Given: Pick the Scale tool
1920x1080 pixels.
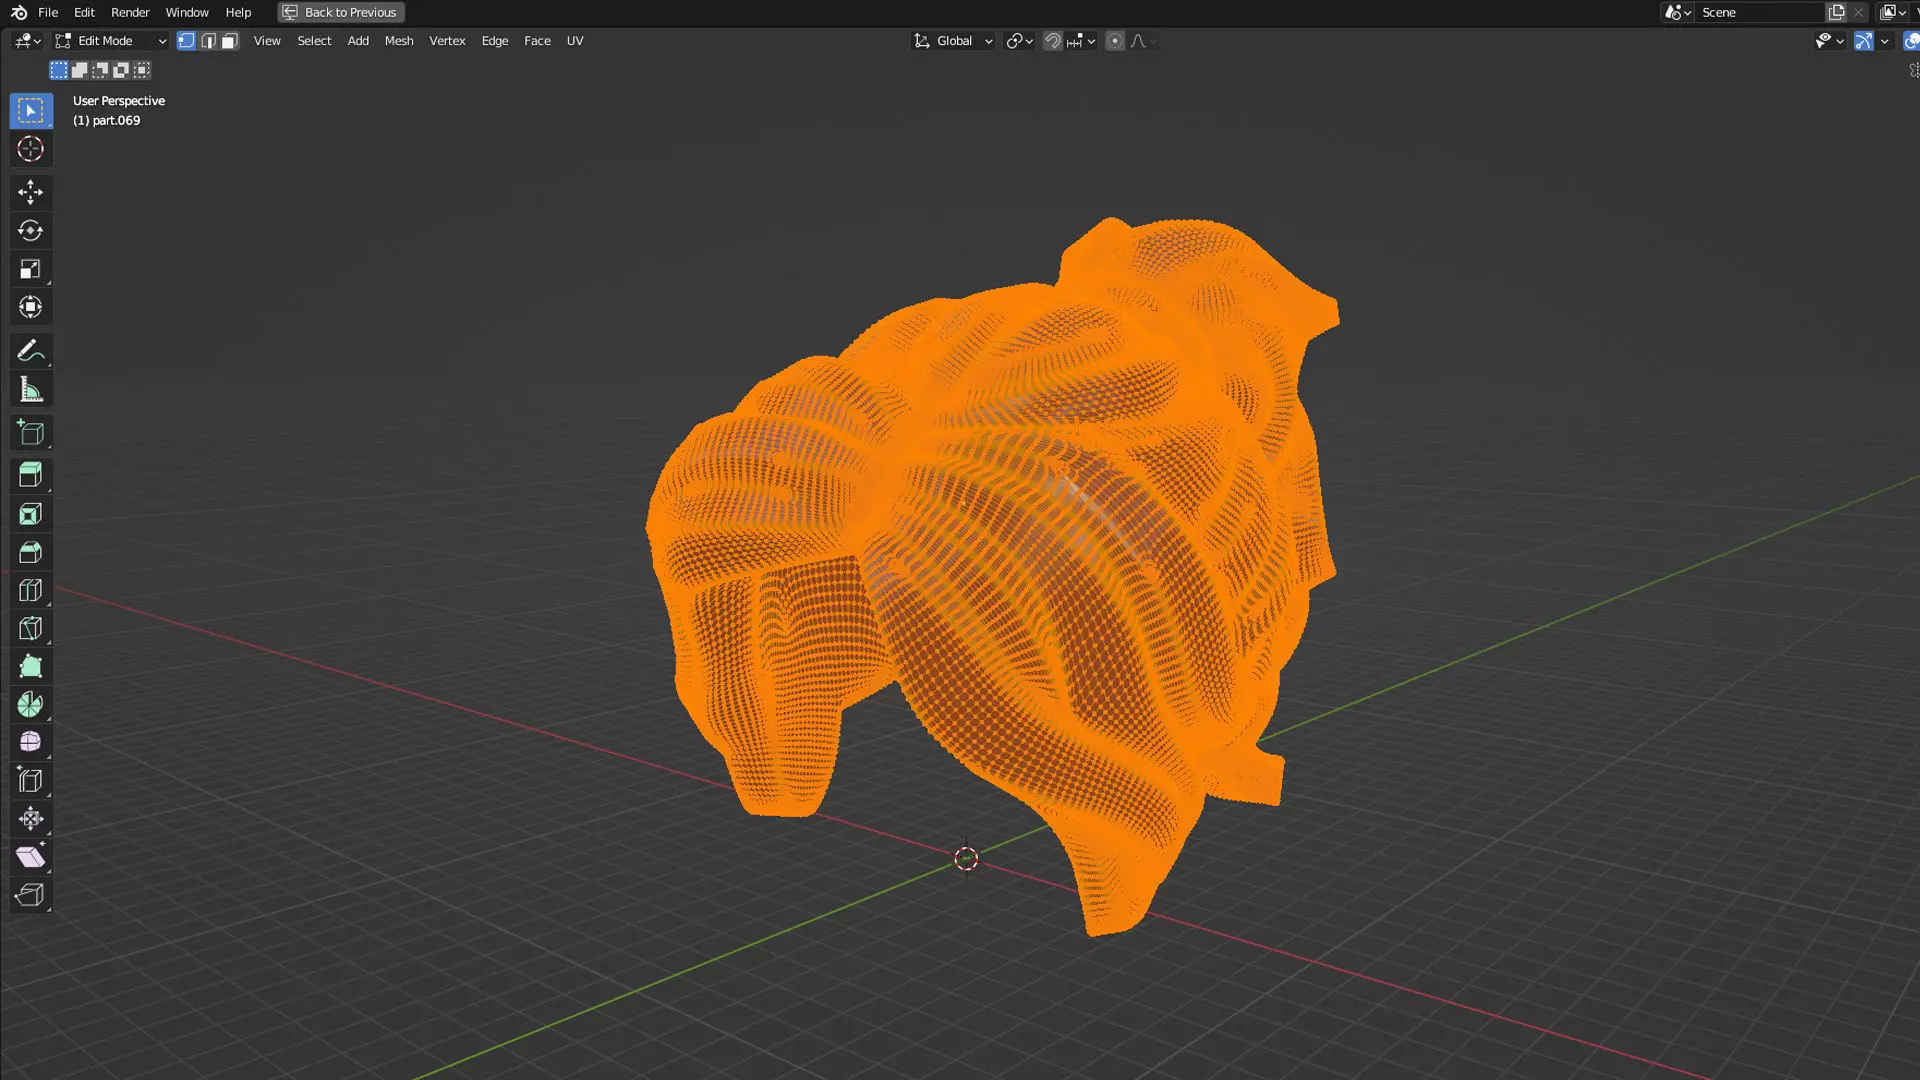Looking at the screenshot, I should pos(30,269).
